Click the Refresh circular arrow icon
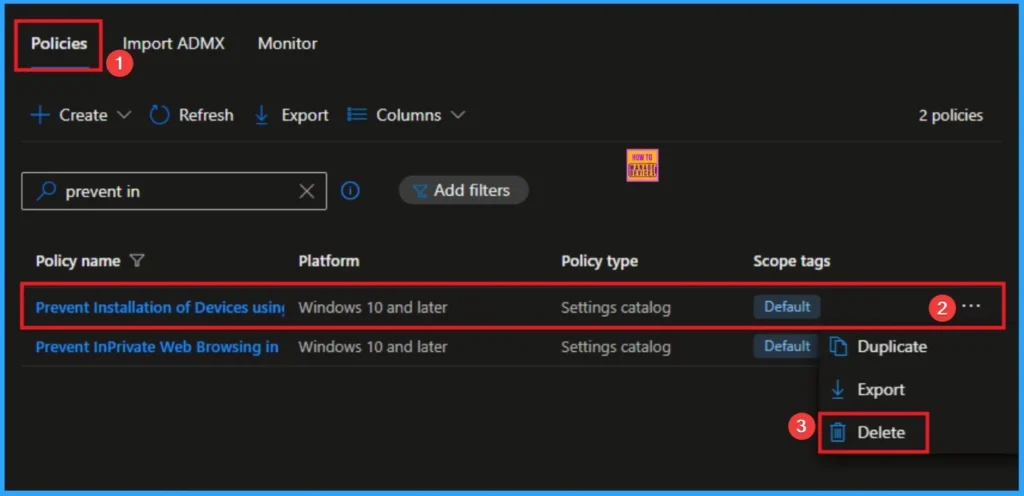 click(159, 116)
